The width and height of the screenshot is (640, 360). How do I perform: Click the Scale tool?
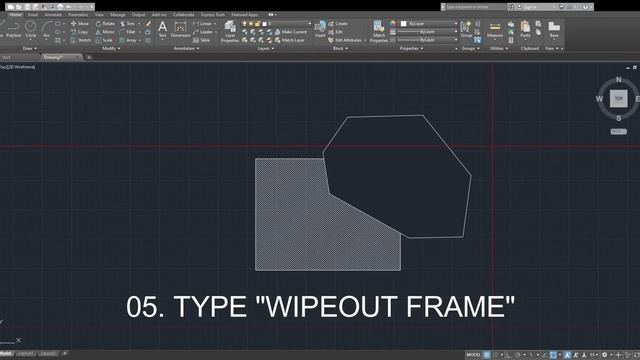coord(104,40)
